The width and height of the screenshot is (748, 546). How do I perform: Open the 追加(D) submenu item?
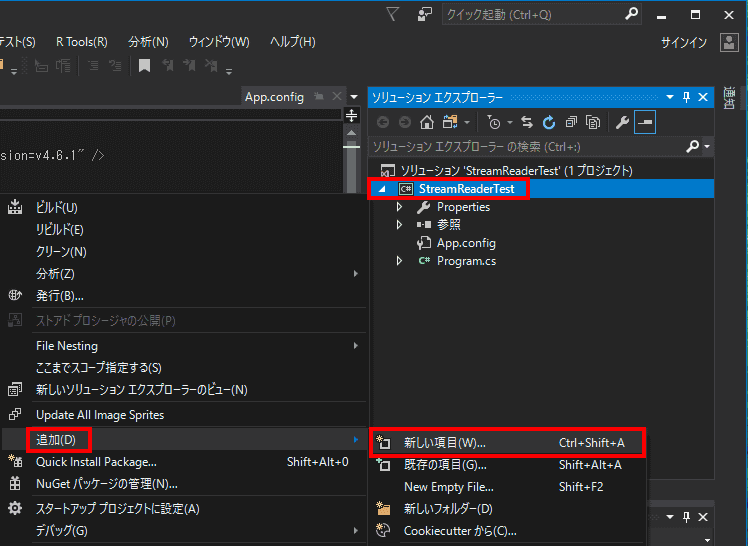pos(184,440)
